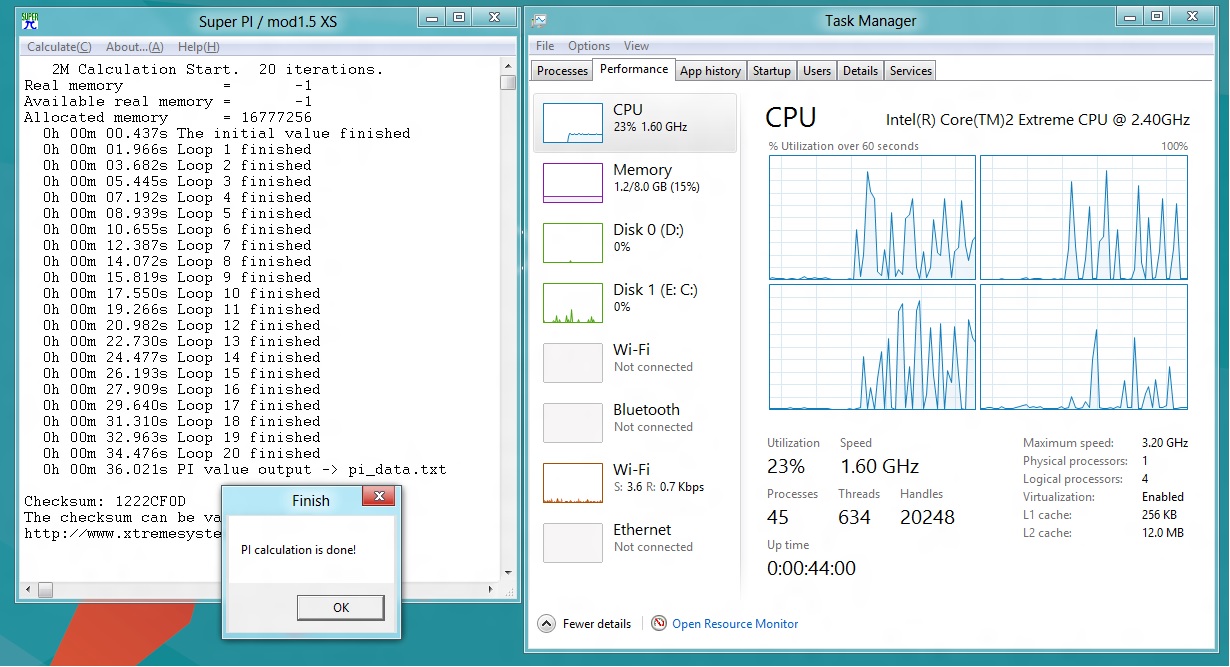Switch to the Services tab

point(911,71)
